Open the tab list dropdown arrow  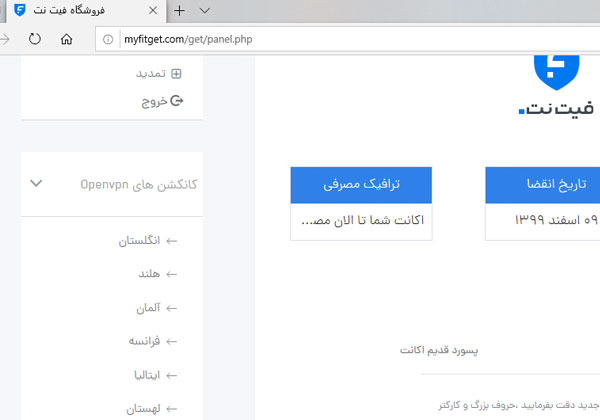coord(204,11)
